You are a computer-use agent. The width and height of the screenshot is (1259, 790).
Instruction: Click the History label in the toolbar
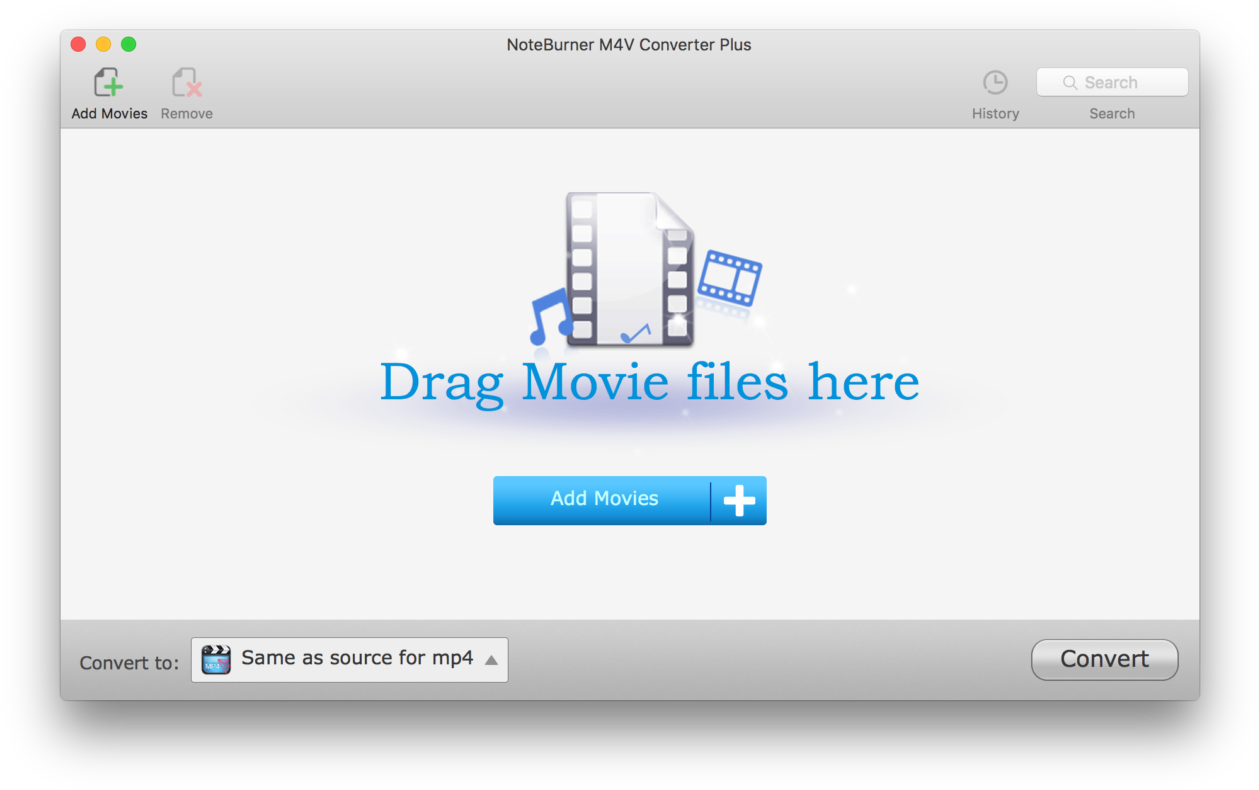pyautogui.click(x=995, y=114)
